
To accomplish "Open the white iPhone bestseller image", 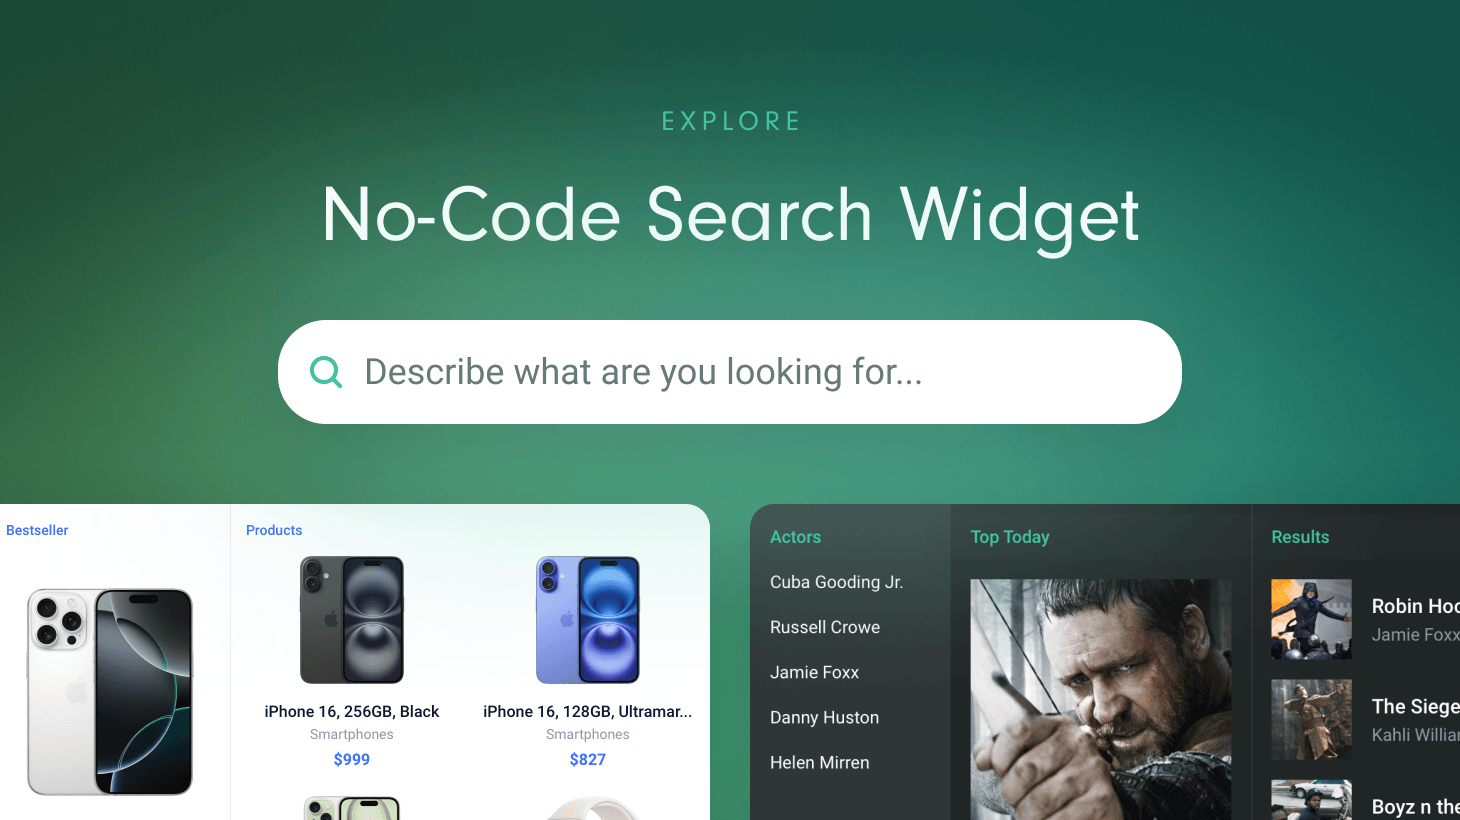I will click(x=110, y=692).
